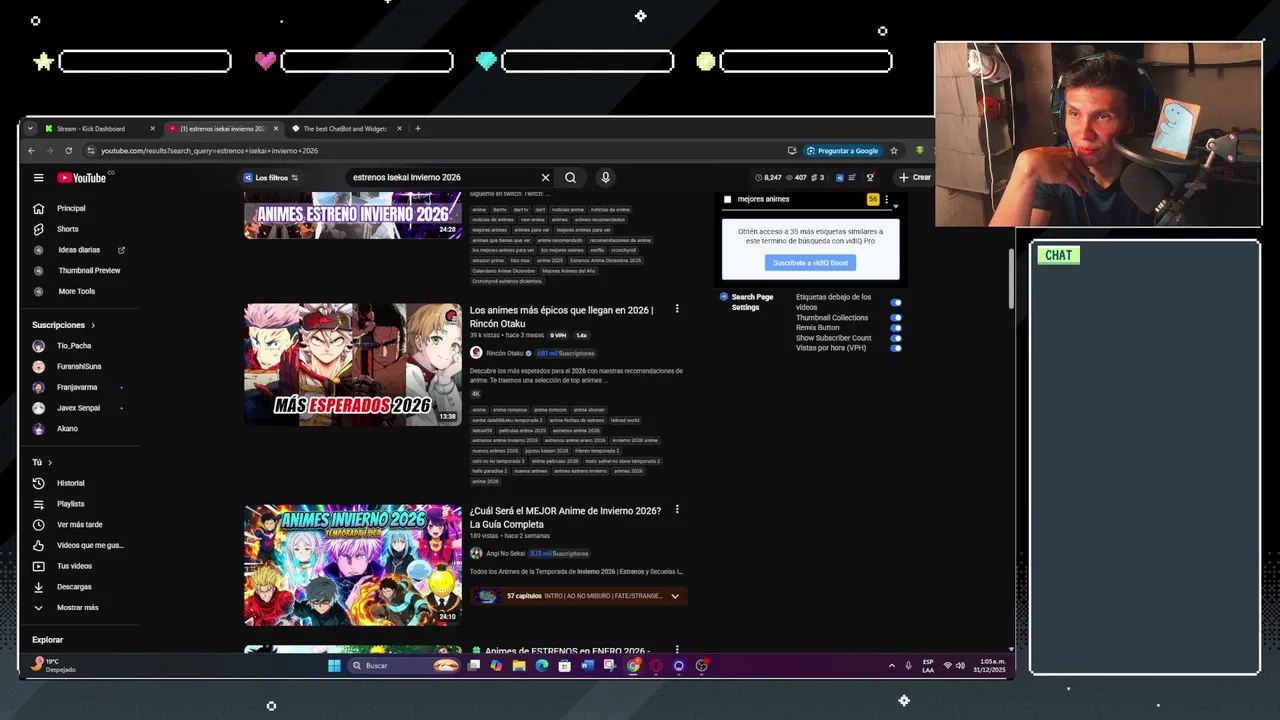Viewport: 1280px width, 720px height.
Task: Open FuranshiSuna subscription channel
Action: [78, 367]
